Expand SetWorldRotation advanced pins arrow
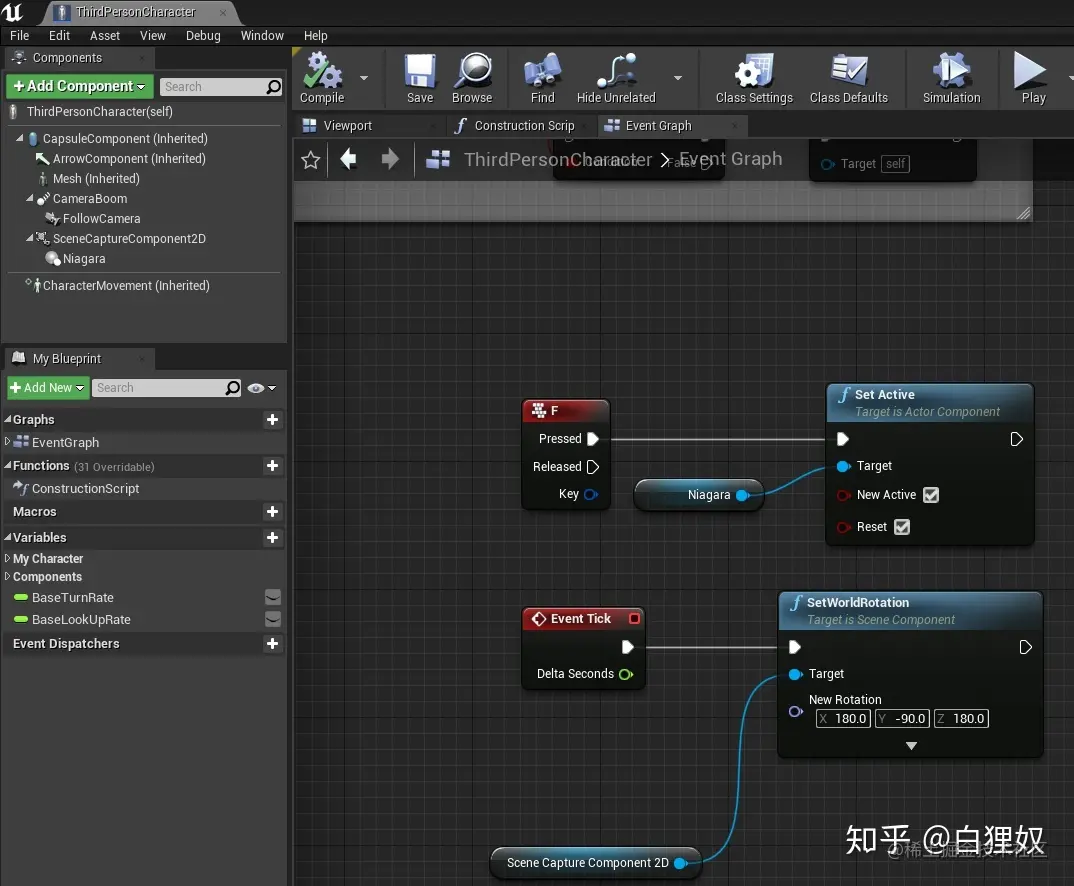 tap(911, 746)
